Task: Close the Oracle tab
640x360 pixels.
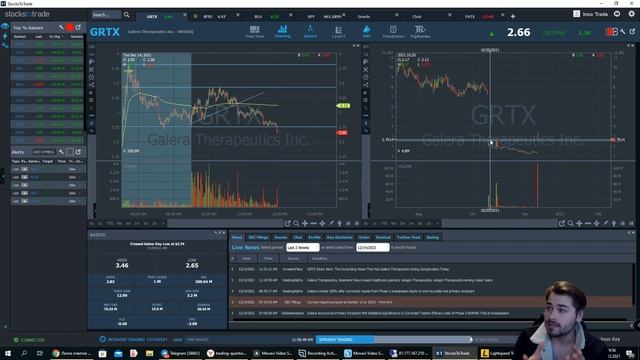Action: (396, 15)
